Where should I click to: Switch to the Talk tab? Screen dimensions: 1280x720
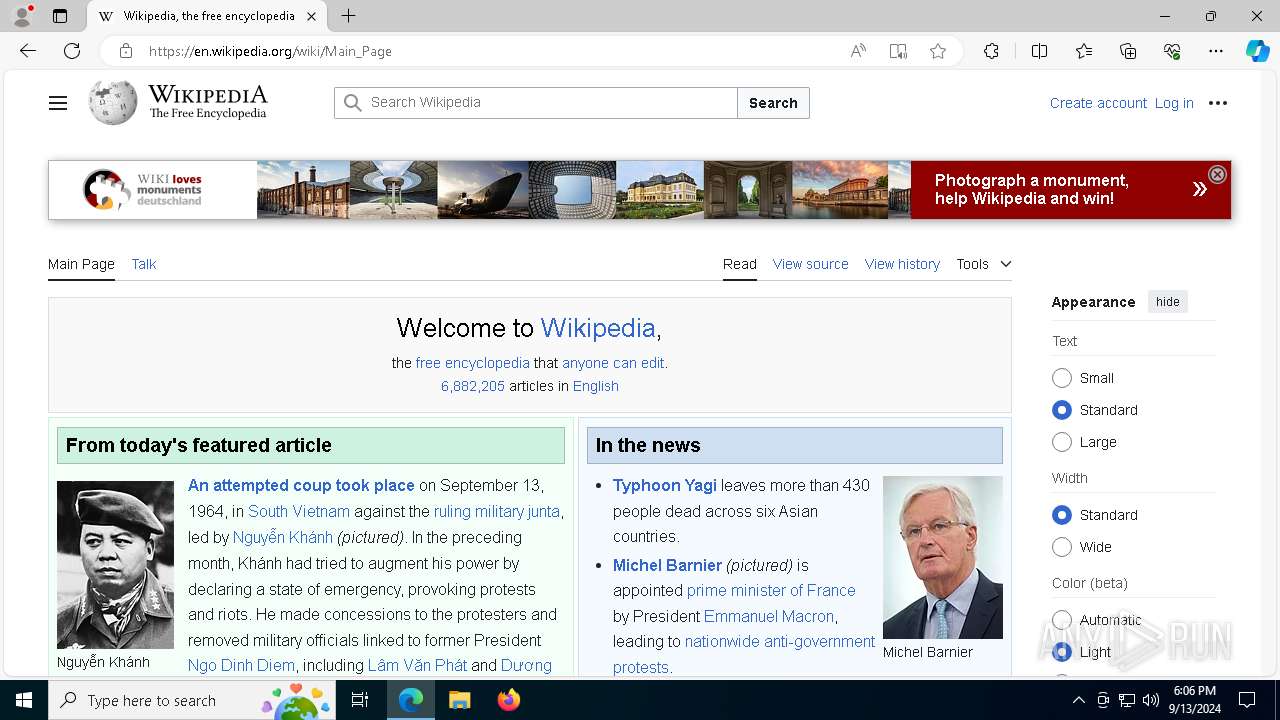(144, 264)
